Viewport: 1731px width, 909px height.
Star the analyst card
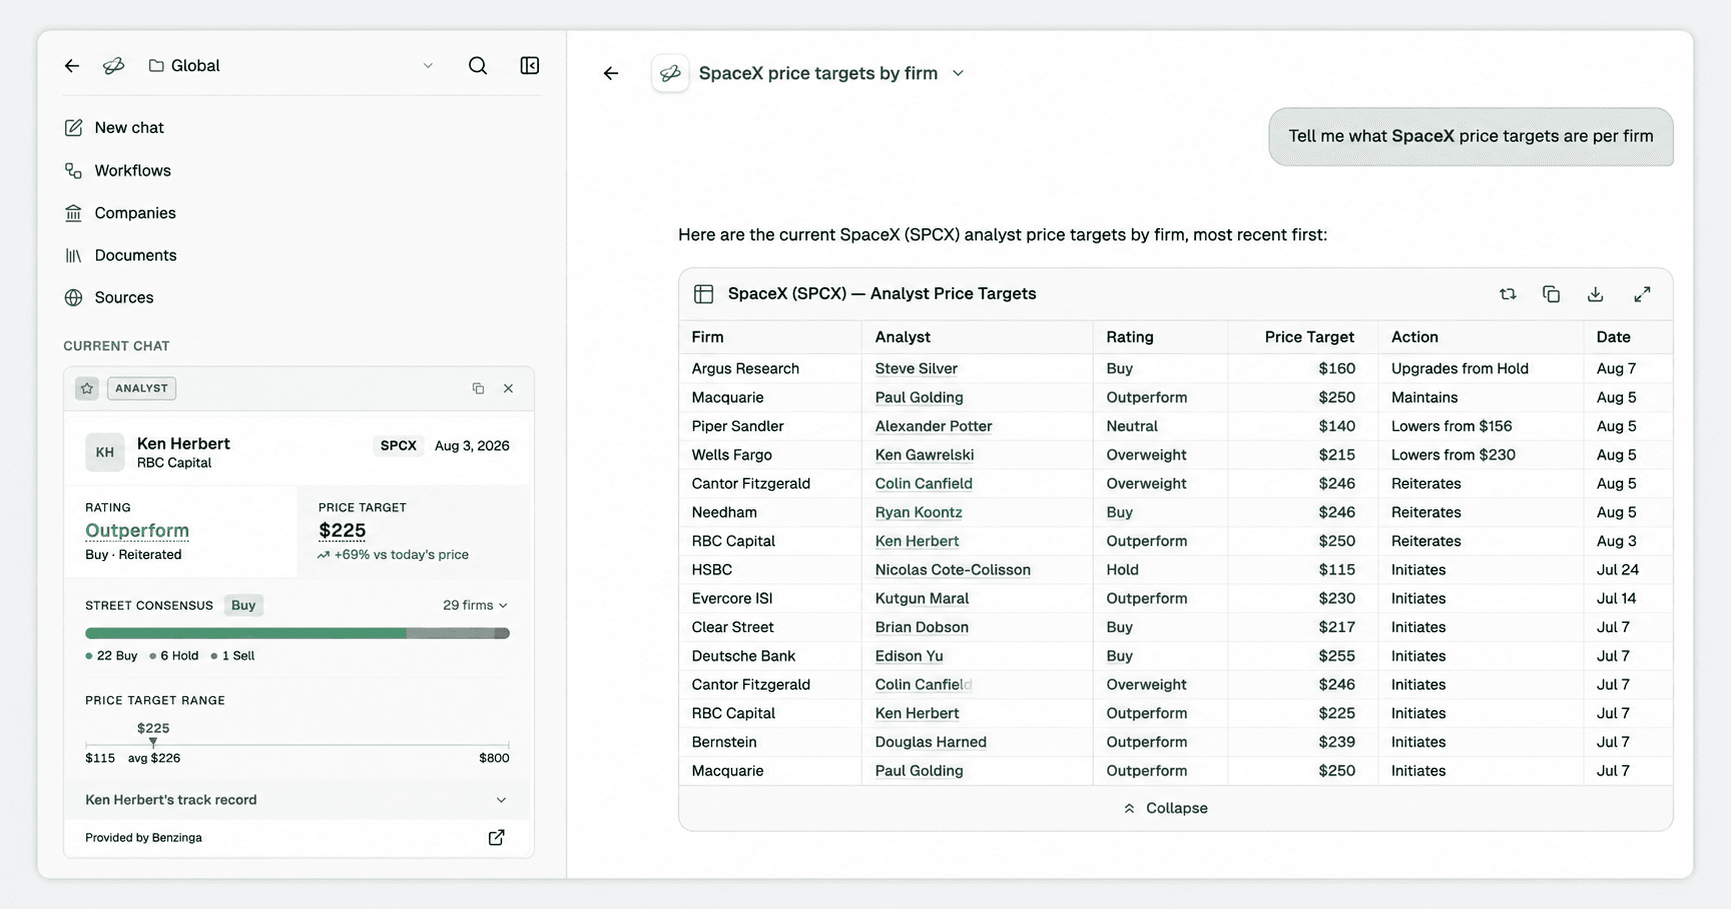point(87,388)
